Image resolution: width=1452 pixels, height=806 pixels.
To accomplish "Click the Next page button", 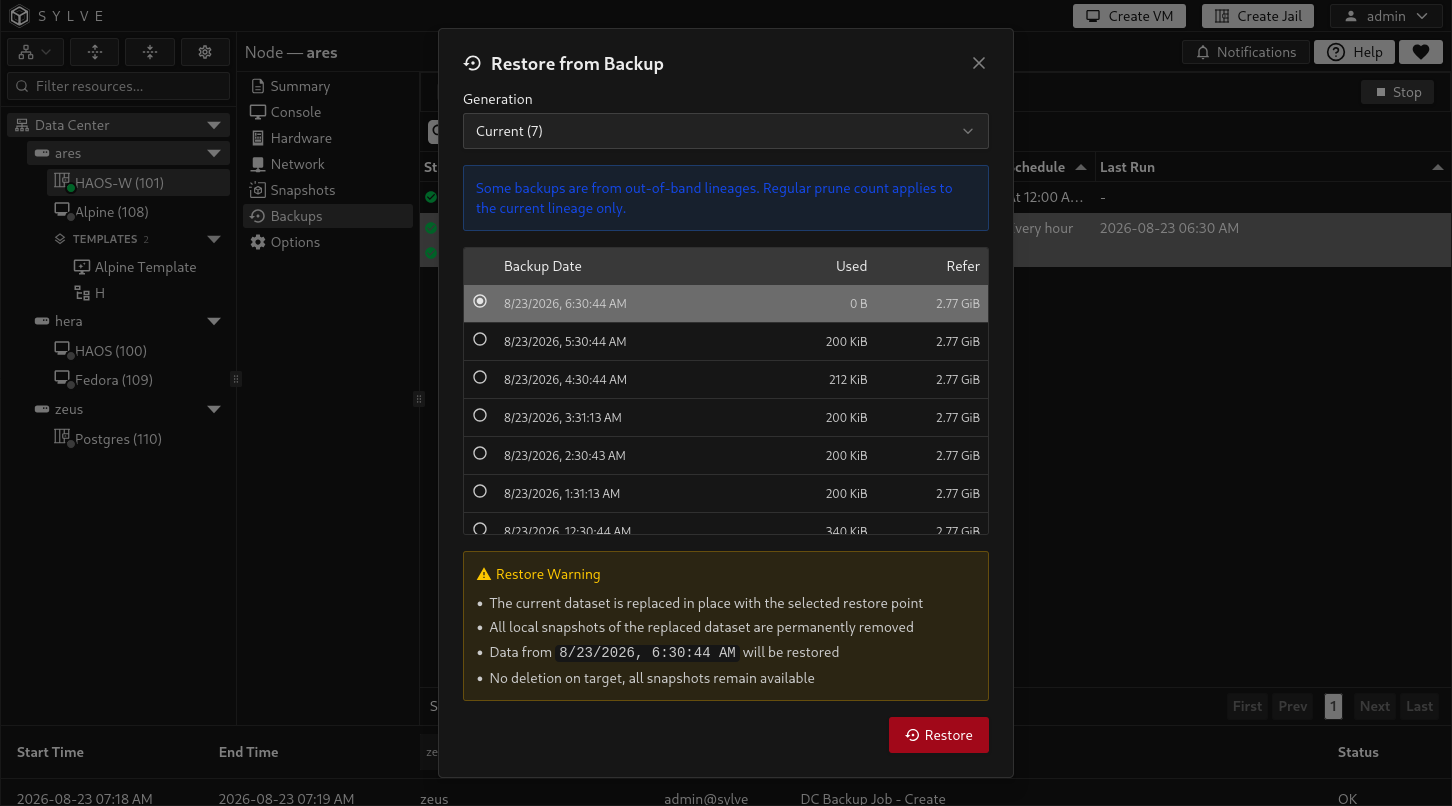I will coord(1375,706).
